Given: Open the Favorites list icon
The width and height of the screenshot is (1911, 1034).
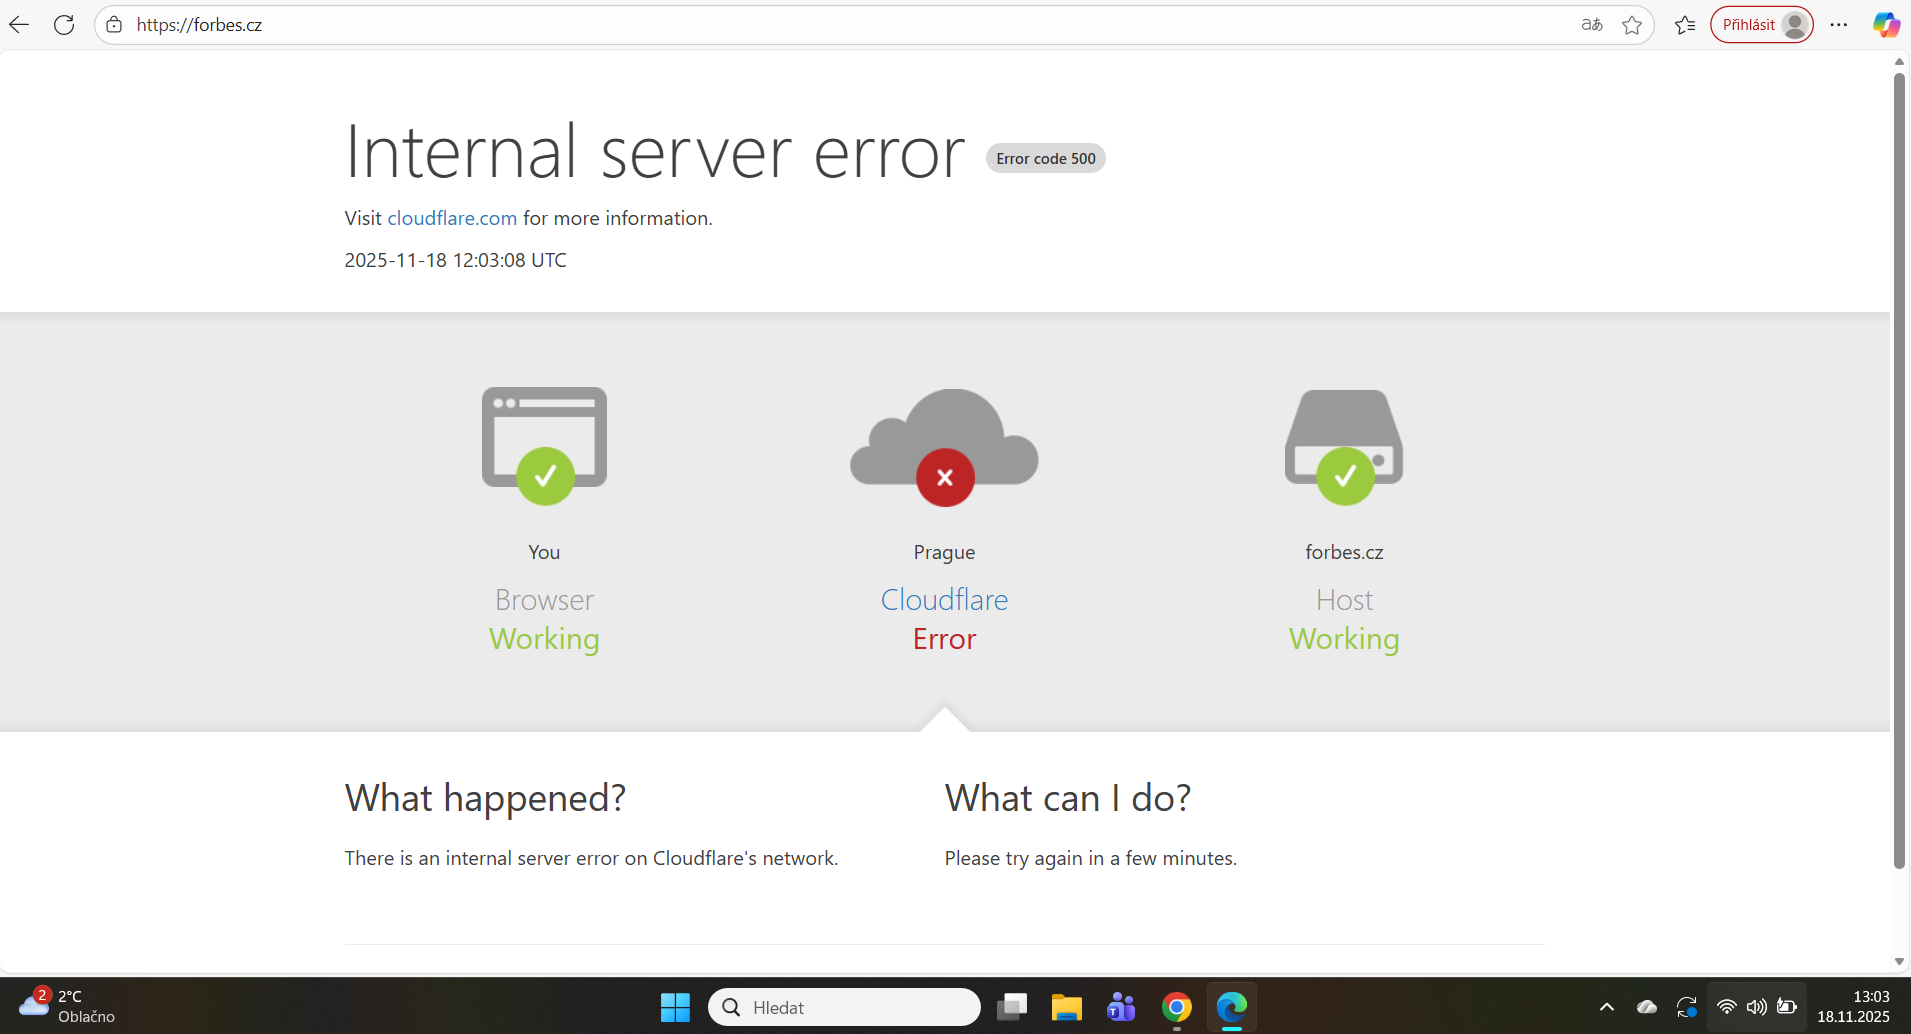Looking at the screenshot, I should click(x=1685, y=25).
